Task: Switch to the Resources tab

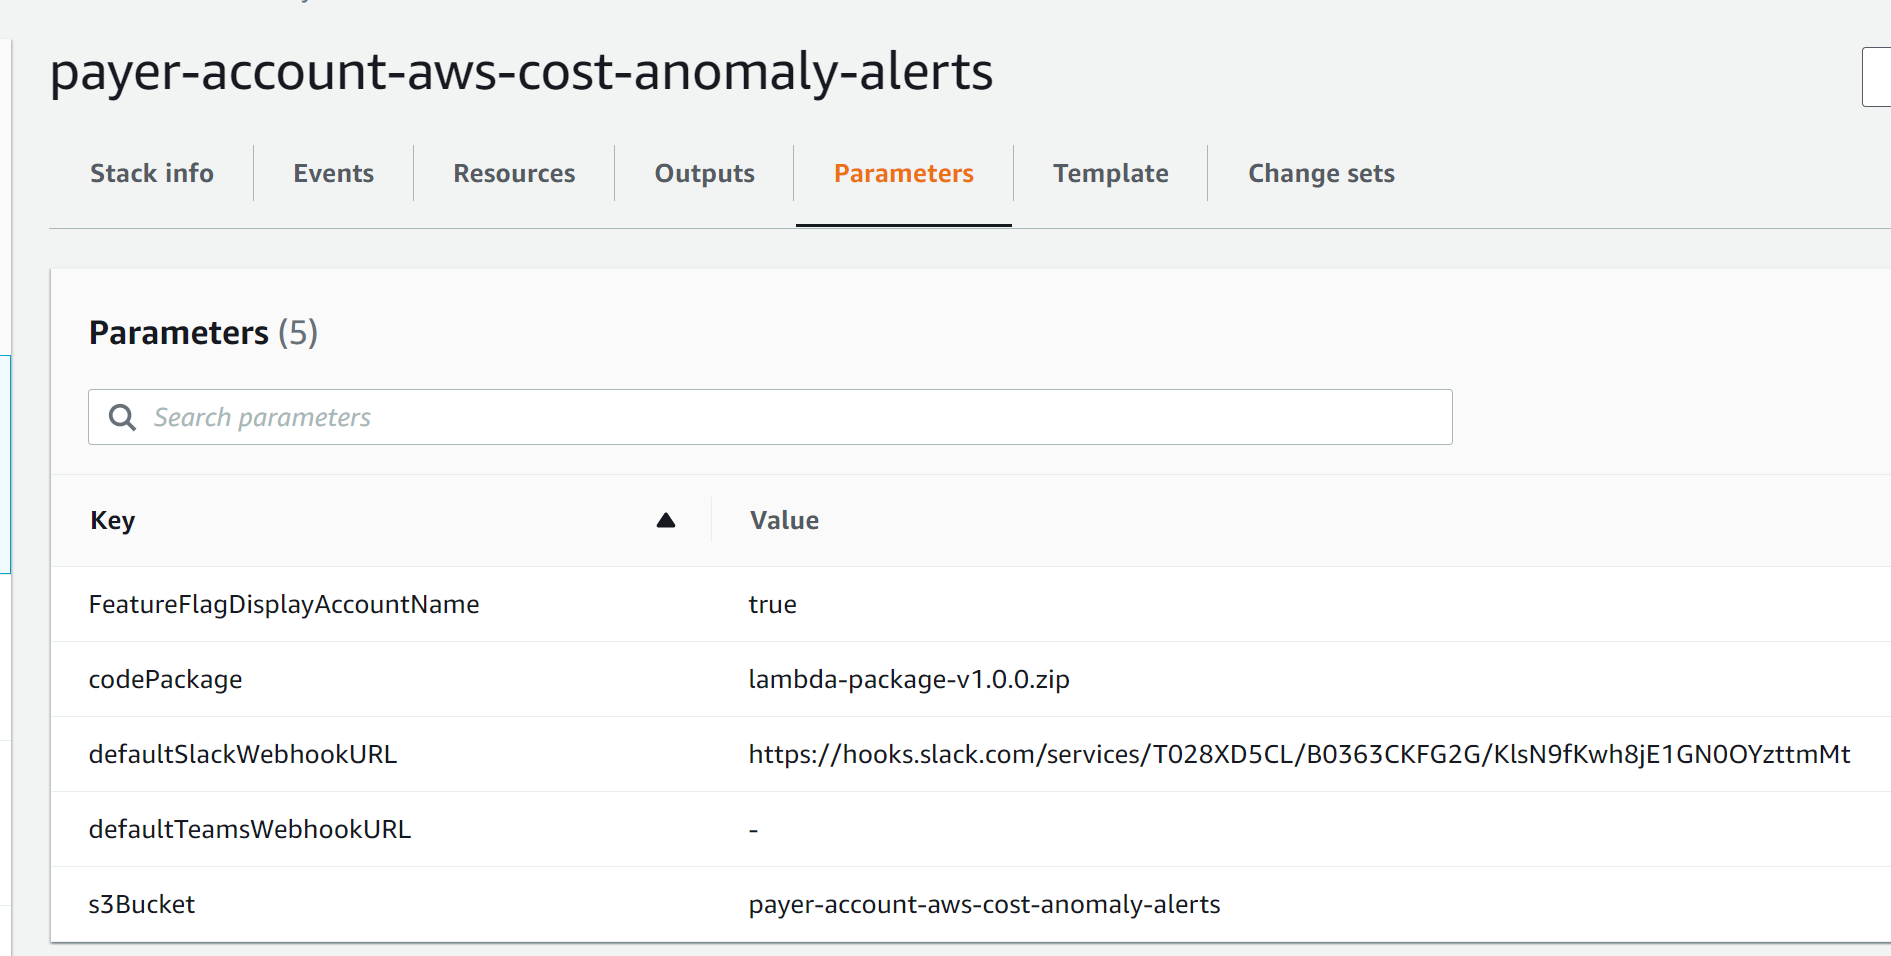Action: pos(514,173)
